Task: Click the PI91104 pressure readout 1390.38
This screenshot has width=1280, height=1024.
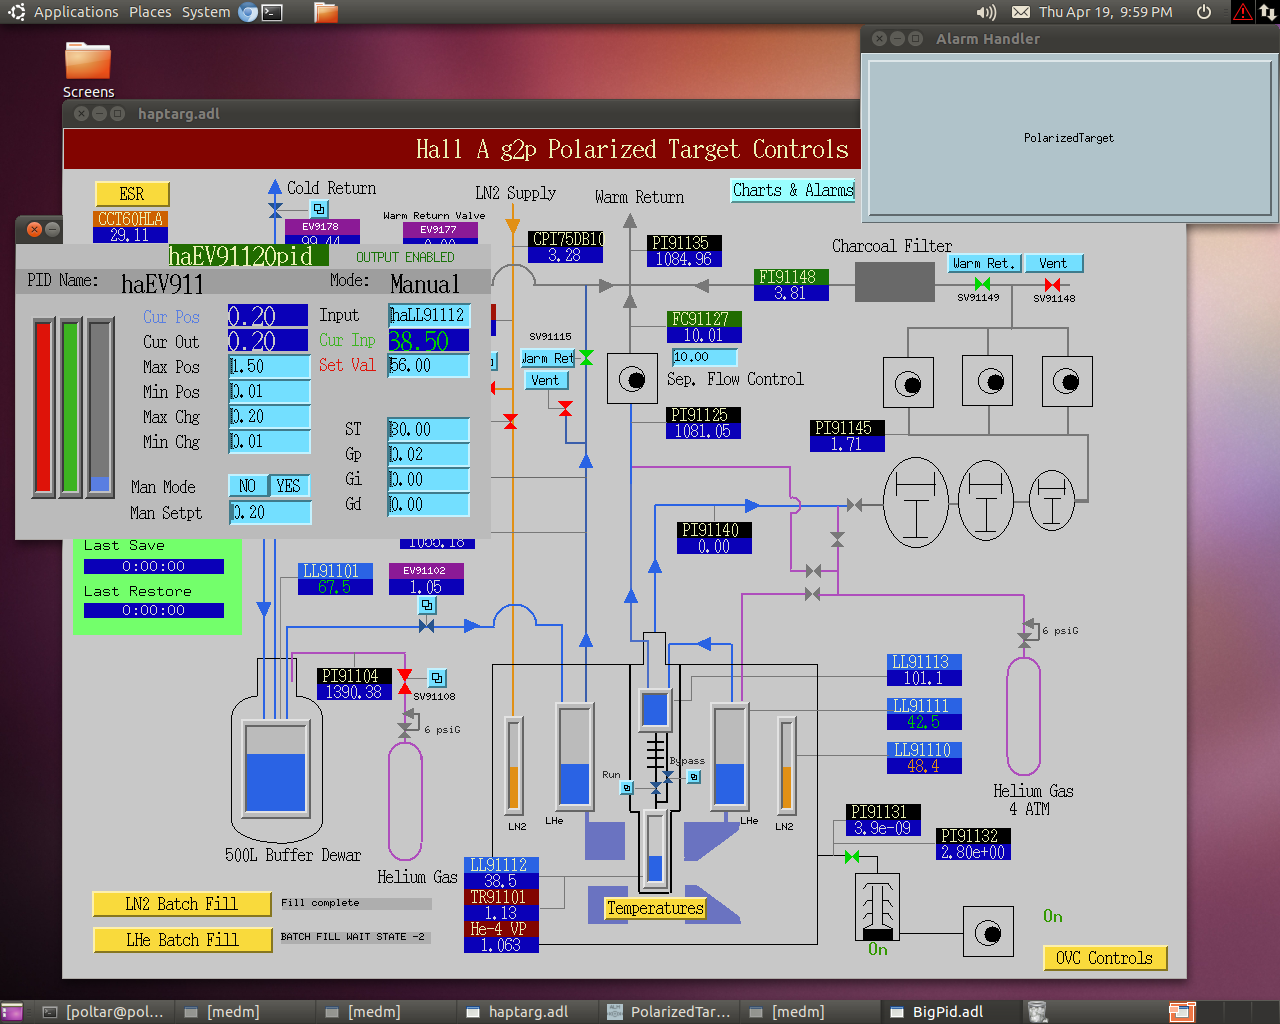Action: click(354, 692)
